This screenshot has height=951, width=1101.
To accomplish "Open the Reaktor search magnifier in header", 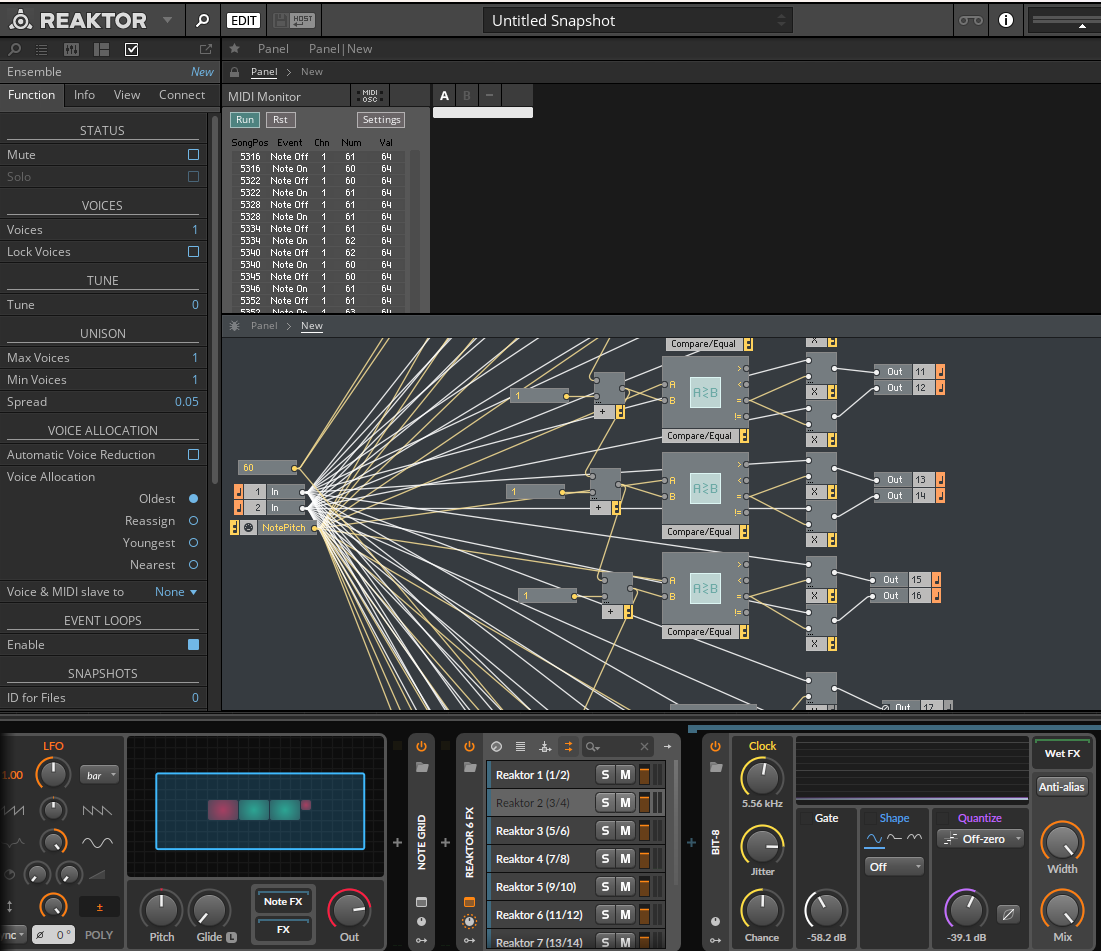I will pos(202,20).
